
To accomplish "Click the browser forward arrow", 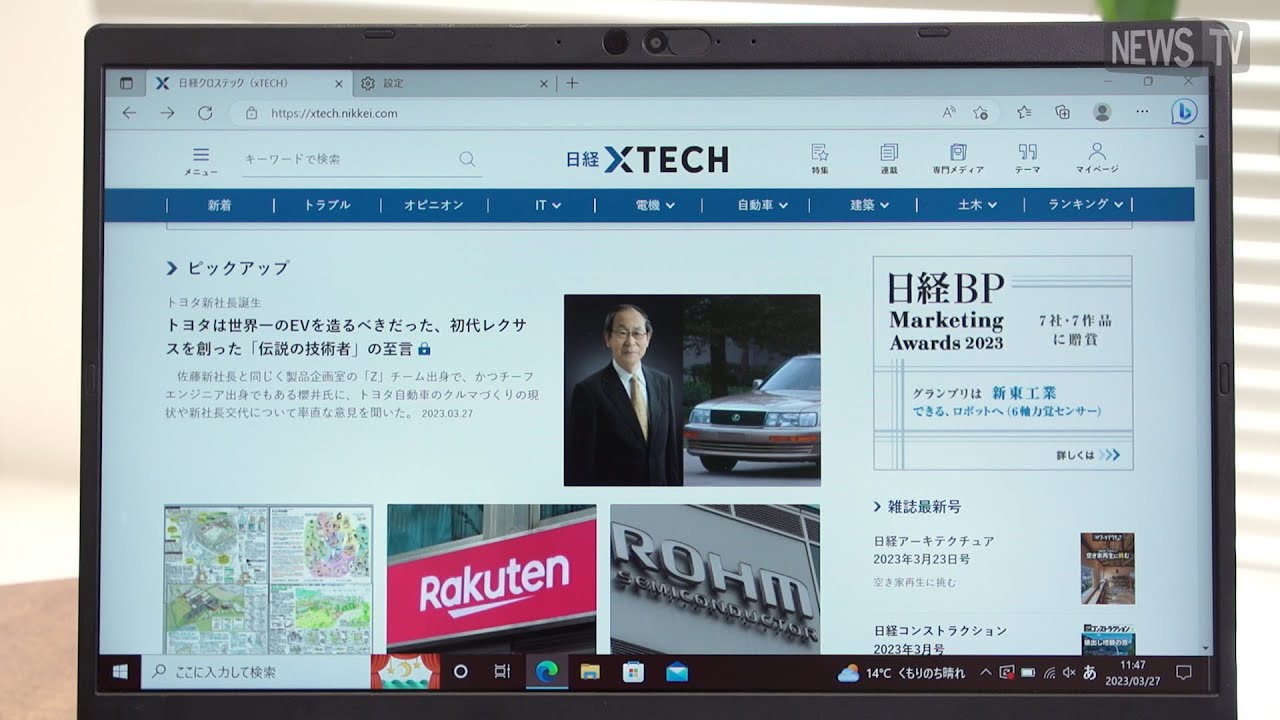I will click(167, 113).
